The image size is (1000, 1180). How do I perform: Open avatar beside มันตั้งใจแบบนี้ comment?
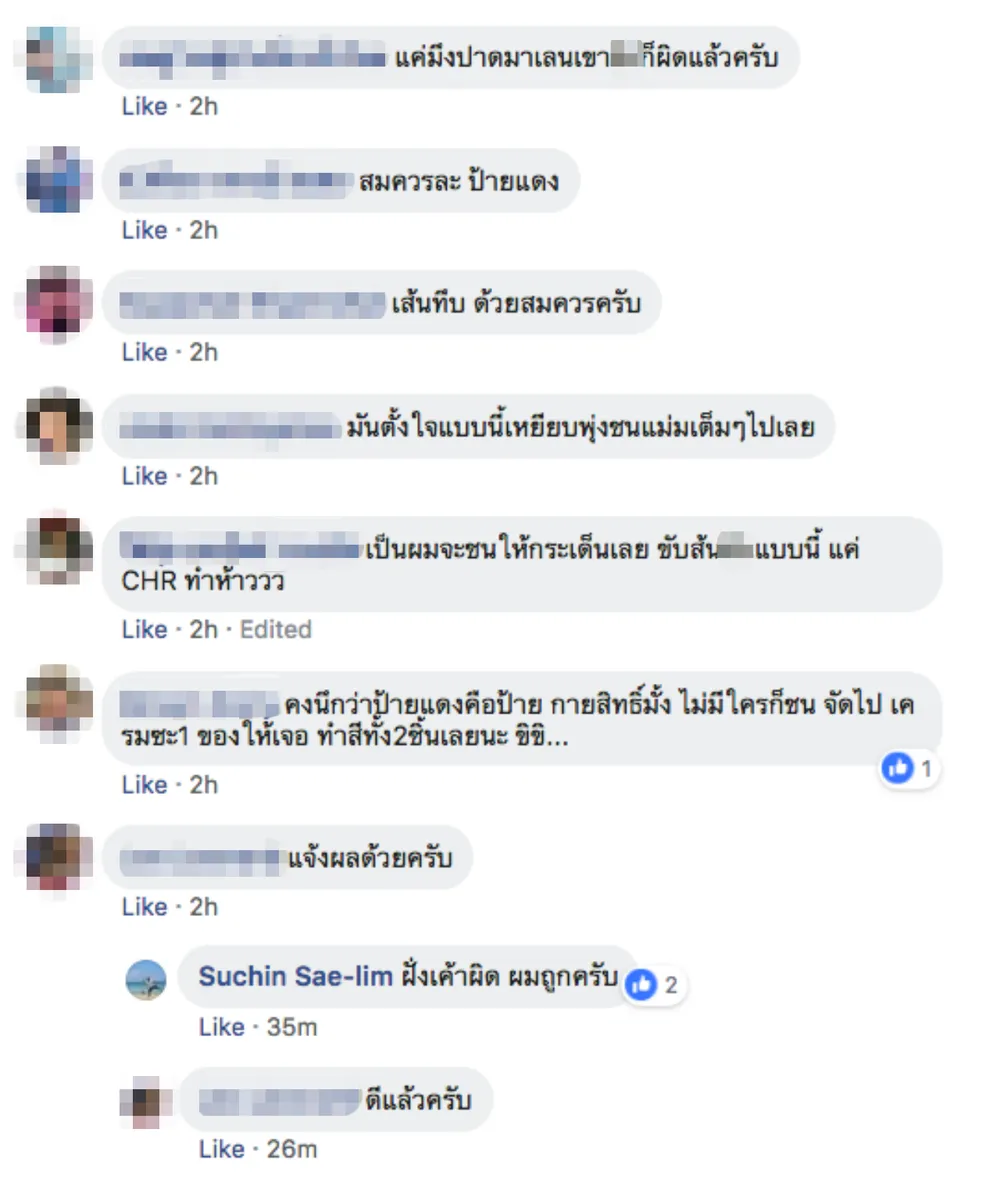(54, 426)
